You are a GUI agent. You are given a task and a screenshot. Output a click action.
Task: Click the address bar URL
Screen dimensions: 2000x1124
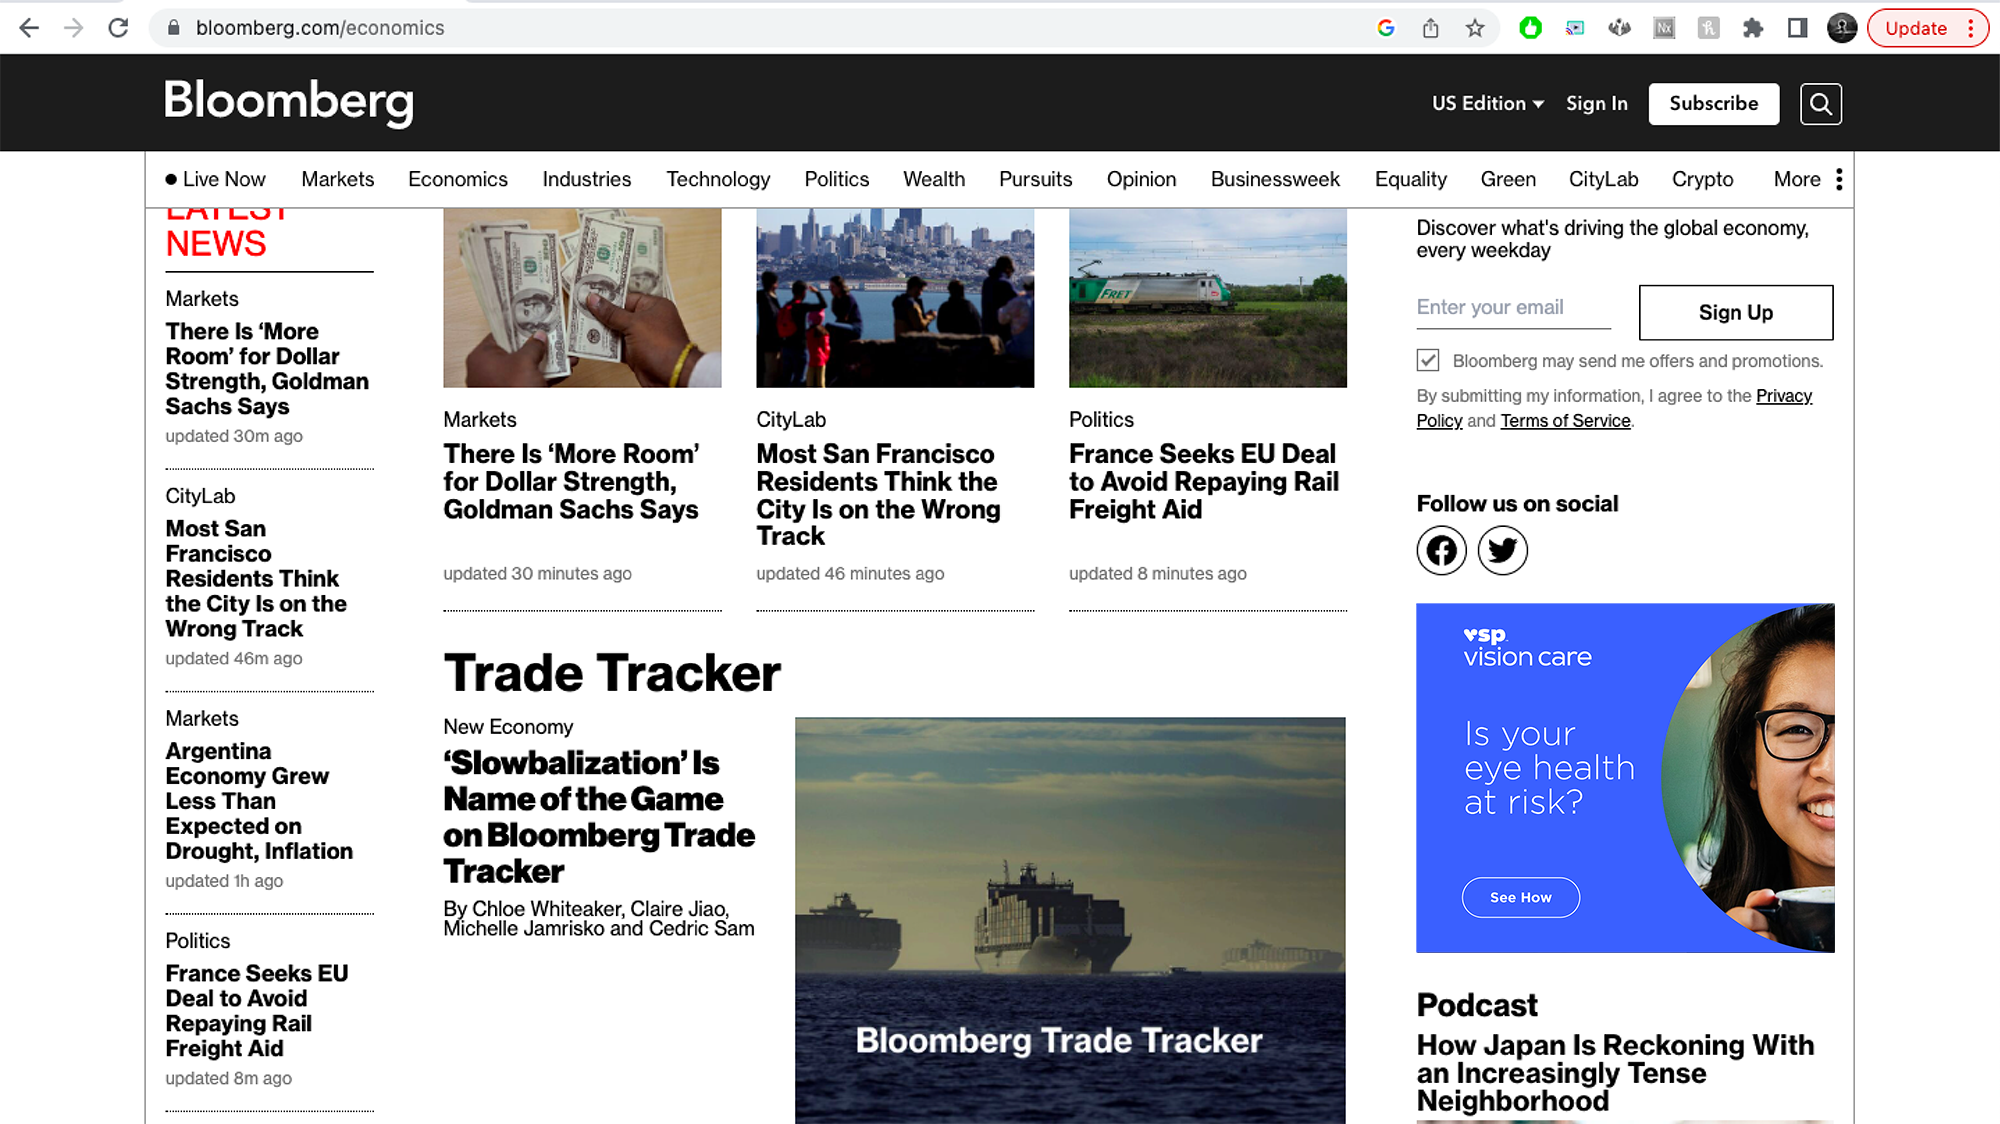pos(320,28)
